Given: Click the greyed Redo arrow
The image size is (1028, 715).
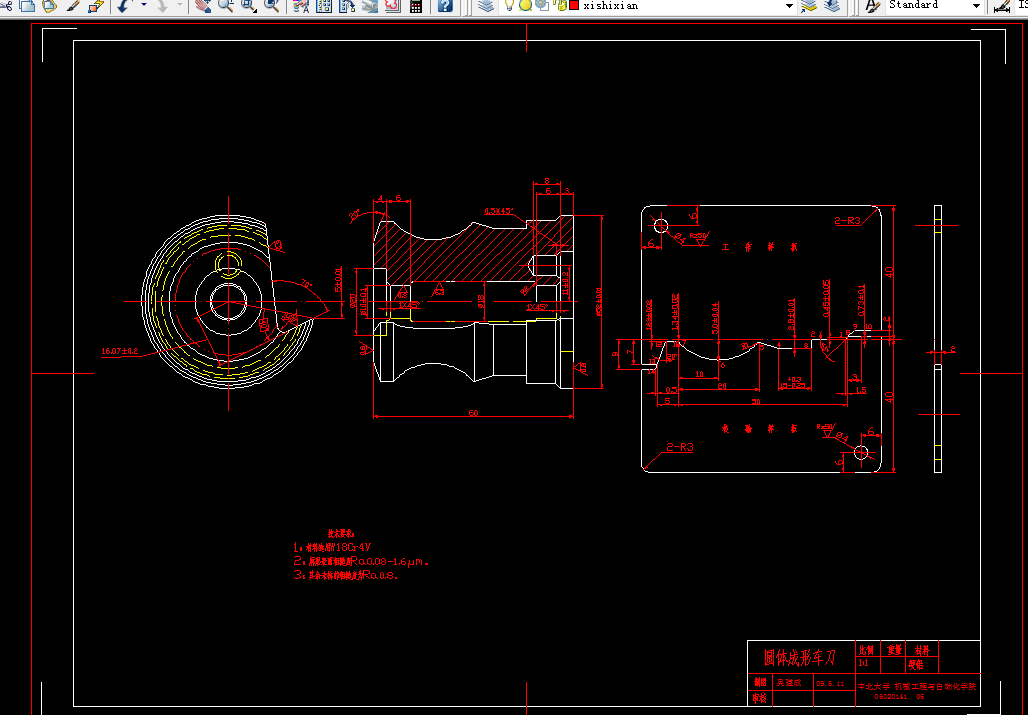Looking at the screenshot, I should click(x=161, y=5).
